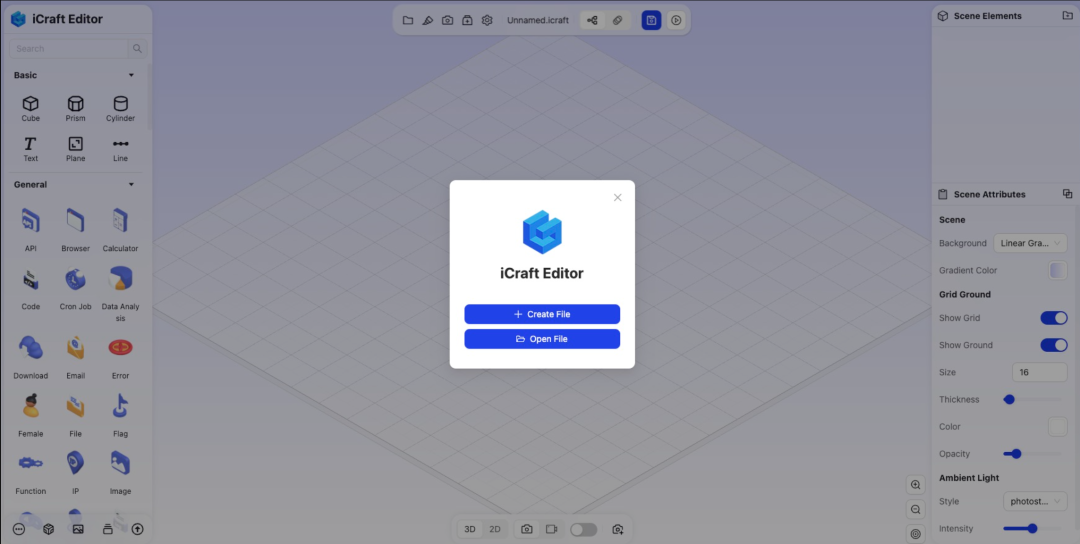Switch to 2D view
1080x544 pixels.
point(495,529)
